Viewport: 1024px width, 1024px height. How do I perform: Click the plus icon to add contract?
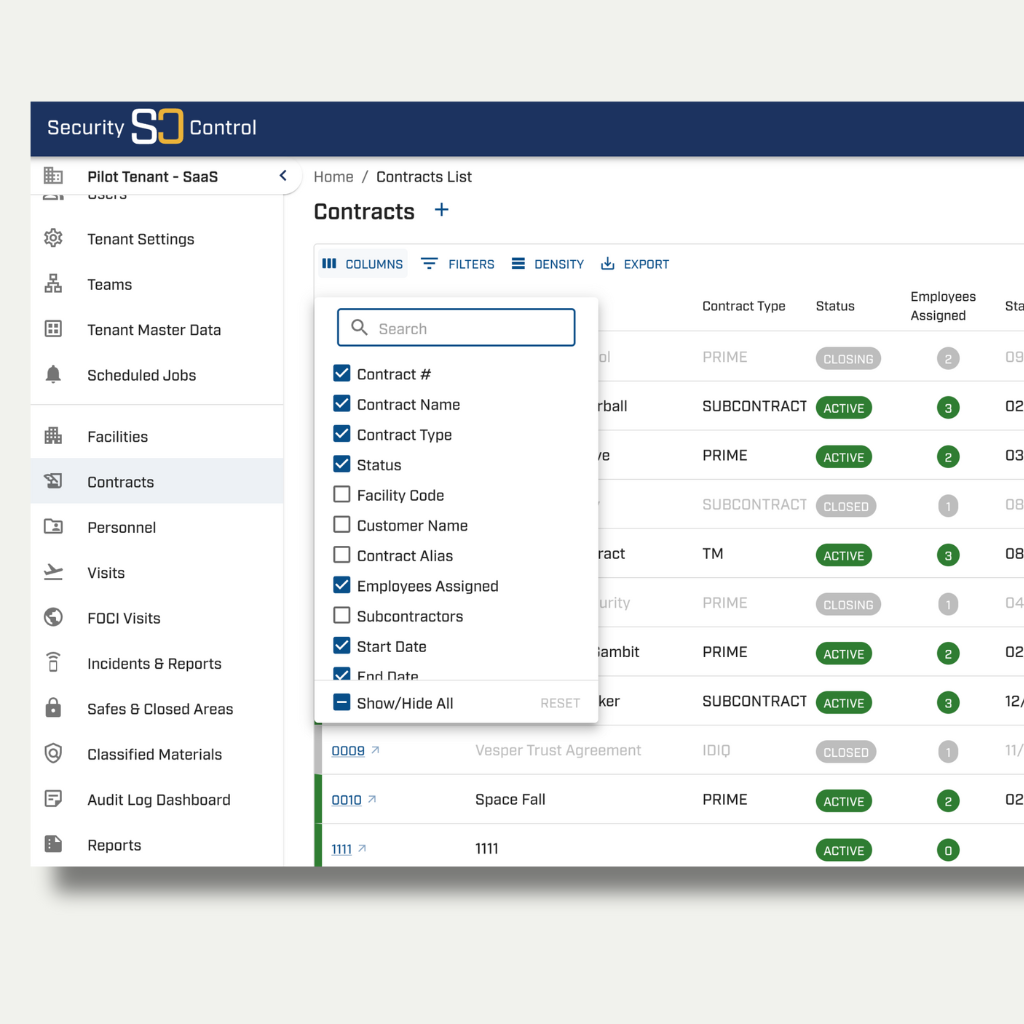pyautogui.click(x=441, y=210)
